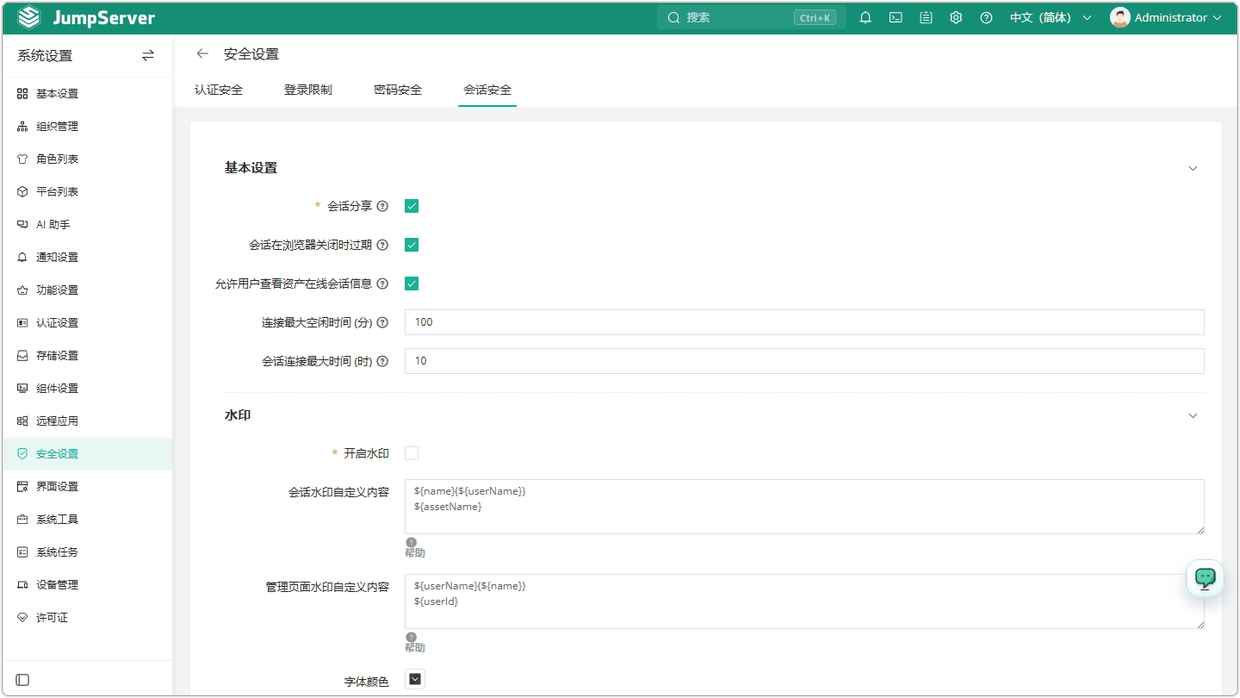Click the tickets list icon in header
Viewport: 1240px width, 698px height.
tap(926, 18)
